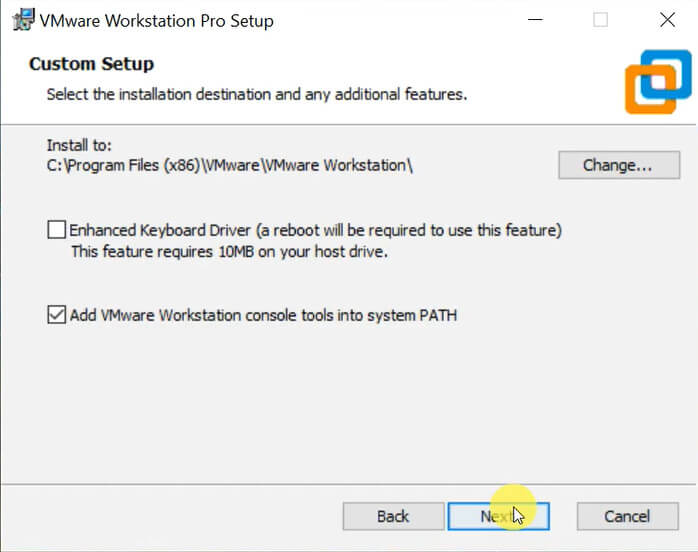
Task: Enable the Enhanced Keyboard Driver checkbox
Action: click(x=57, y=231)
